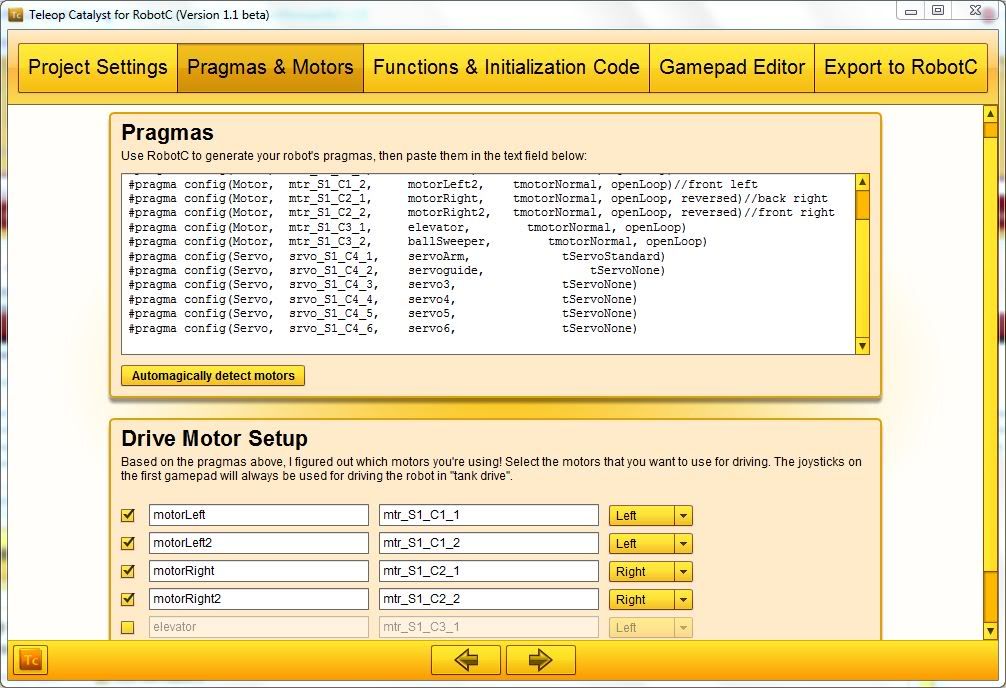This screenshot has height=688, width=1006.
Task: Go to Project Settings tab
Action: coord(98,68)
